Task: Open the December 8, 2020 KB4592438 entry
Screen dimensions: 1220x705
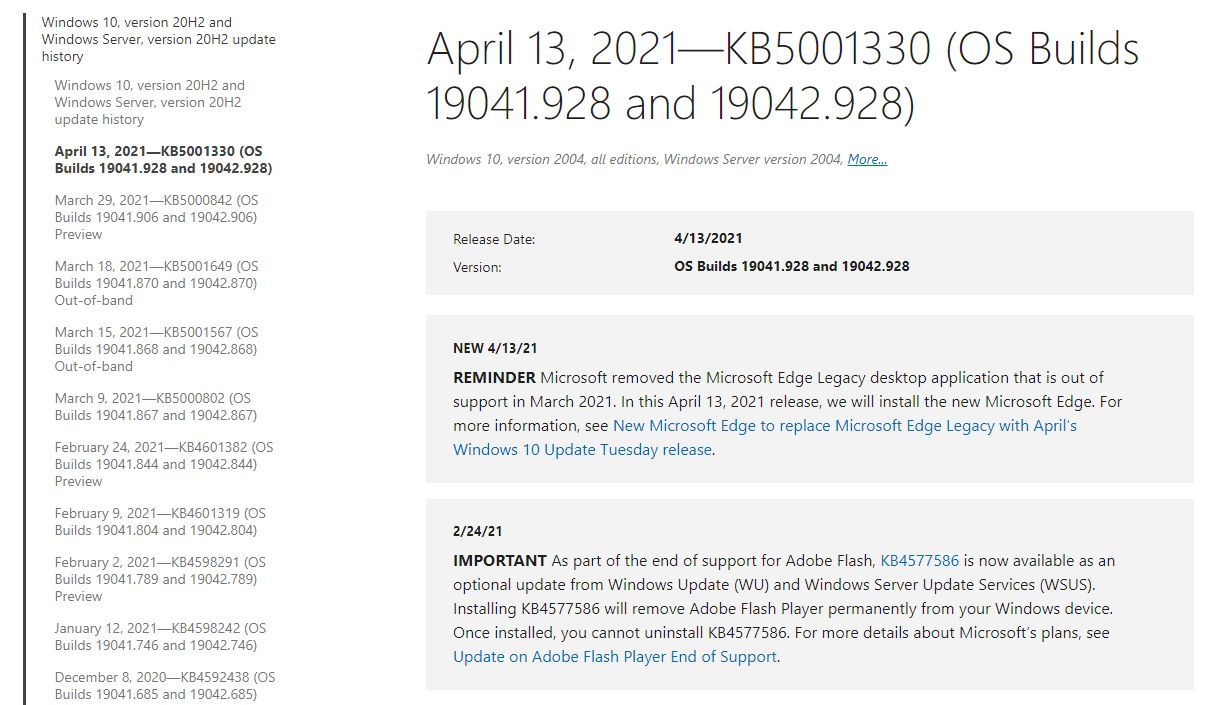Action: (x=164, y=685)
